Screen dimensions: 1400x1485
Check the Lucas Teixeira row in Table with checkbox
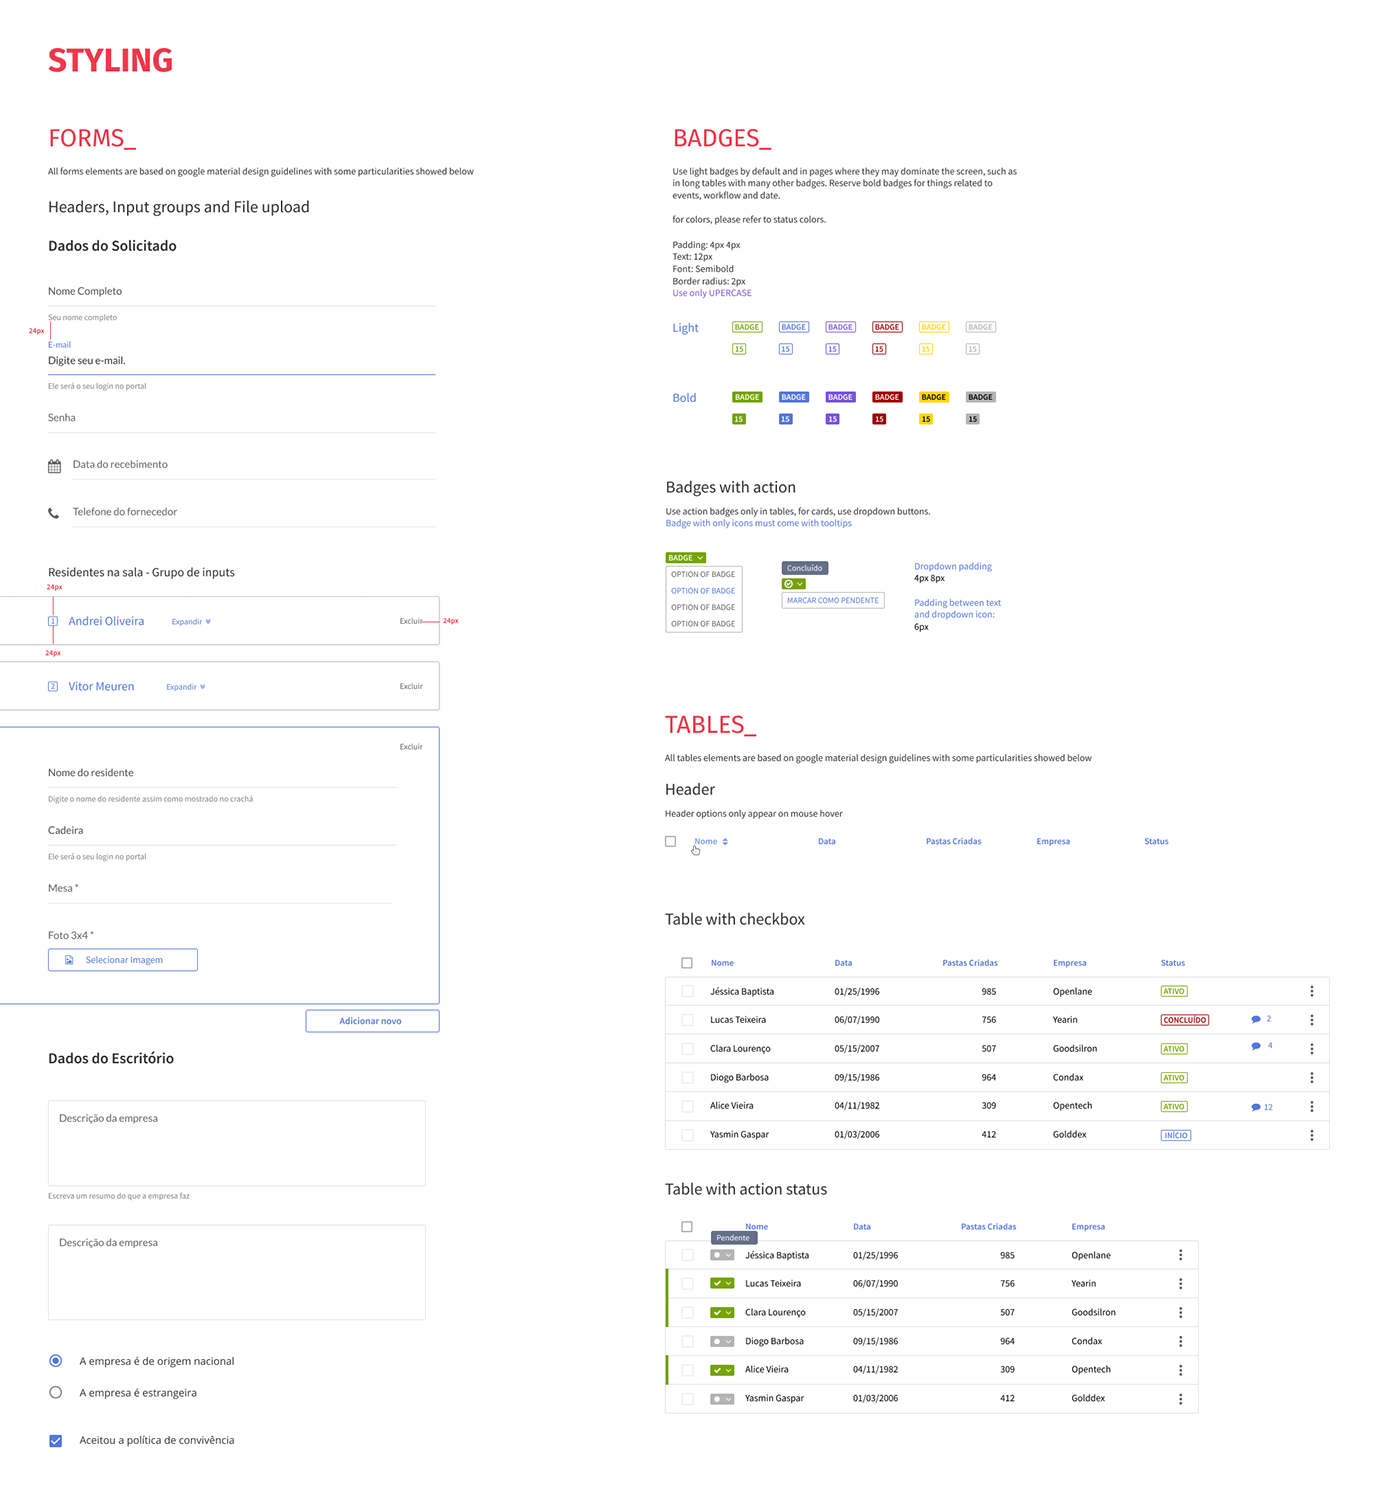pyautogui.click(x=687, y=1020)
